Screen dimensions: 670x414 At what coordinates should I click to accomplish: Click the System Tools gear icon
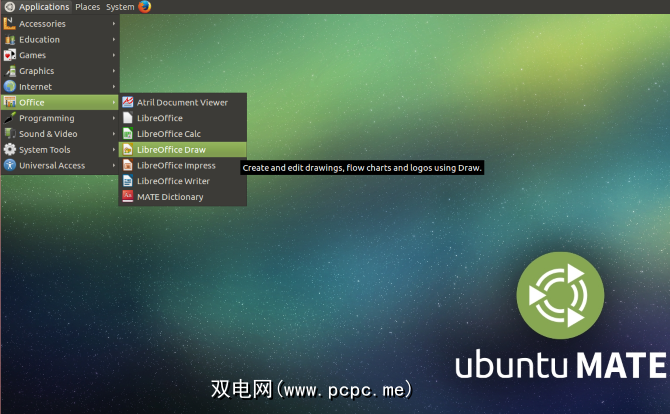coord(10,150)
